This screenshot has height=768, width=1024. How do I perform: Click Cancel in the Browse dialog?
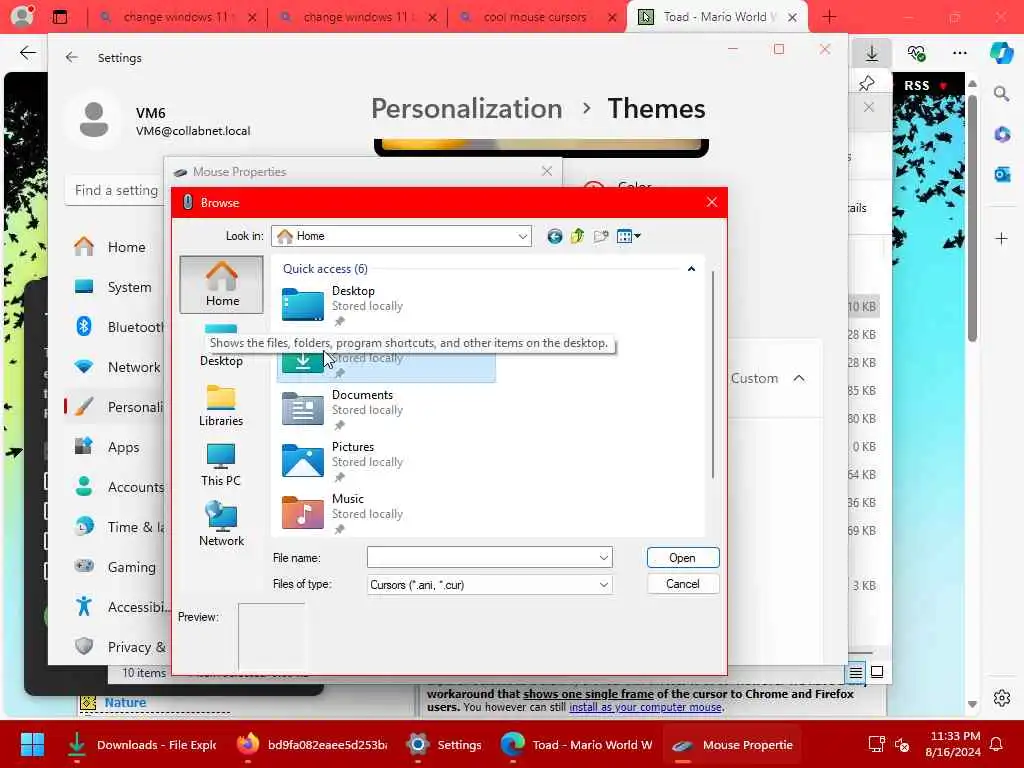click(682, 584)
